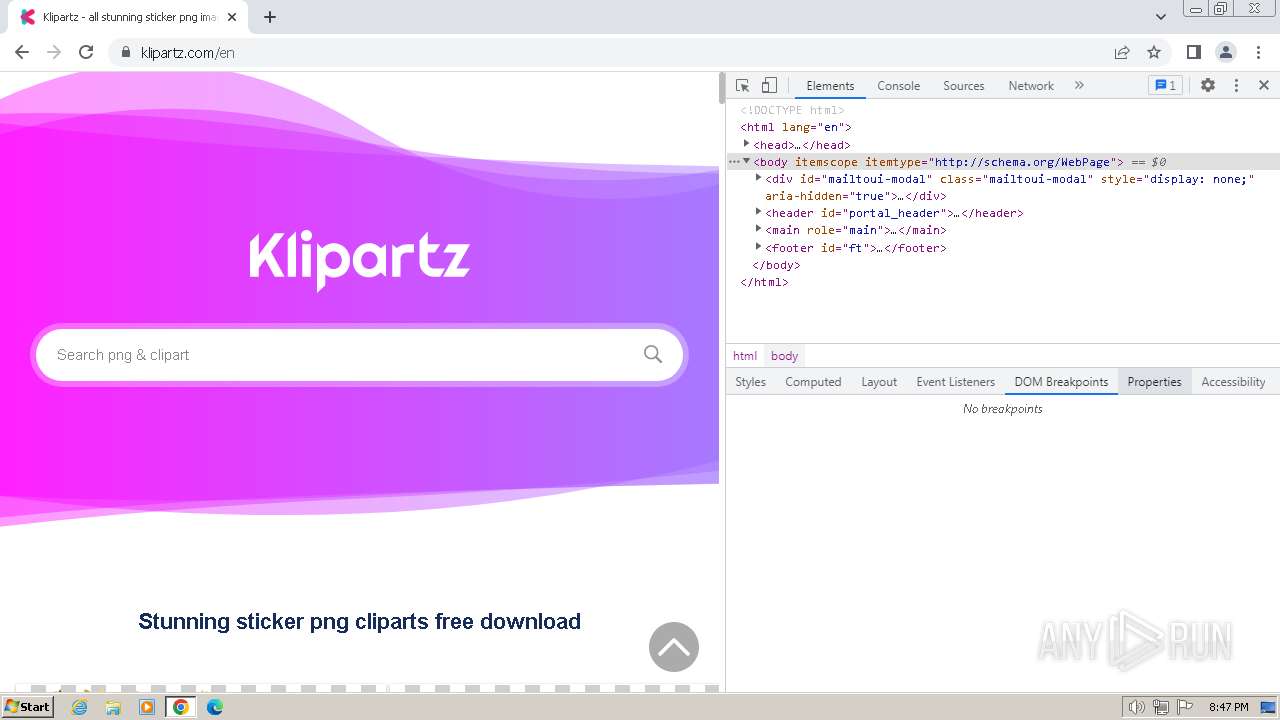
Task: Expand the main role element node
Action: (758, 229)
